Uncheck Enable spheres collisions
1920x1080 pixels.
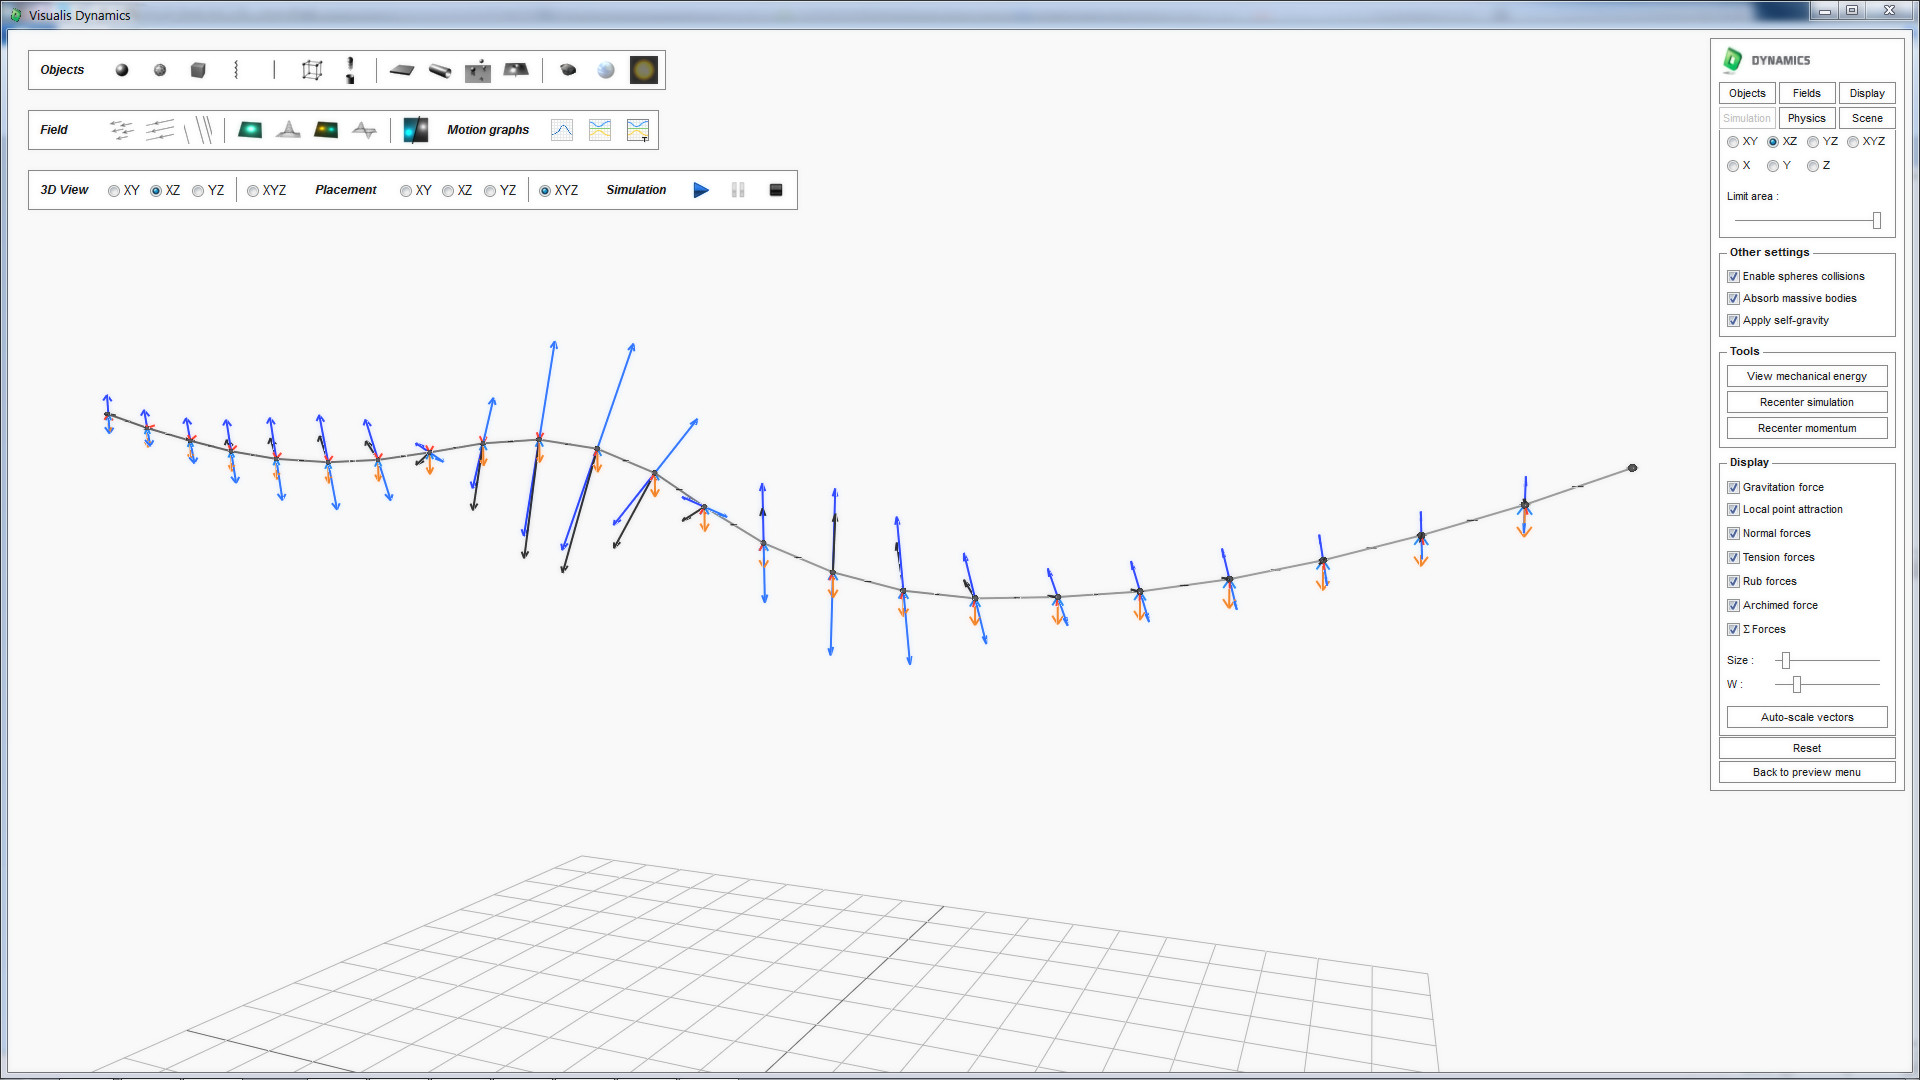pos(1734,276)
